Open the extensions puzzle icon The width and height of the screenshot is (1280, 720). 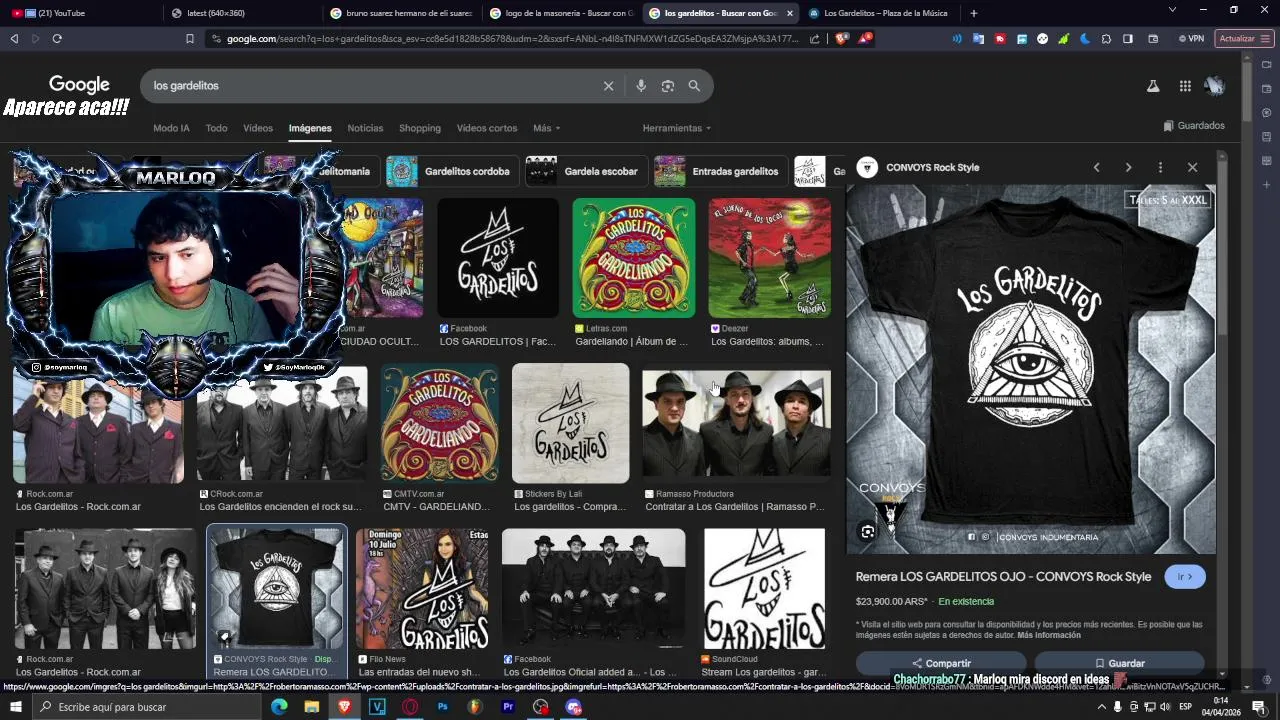tap(1106, 39)
